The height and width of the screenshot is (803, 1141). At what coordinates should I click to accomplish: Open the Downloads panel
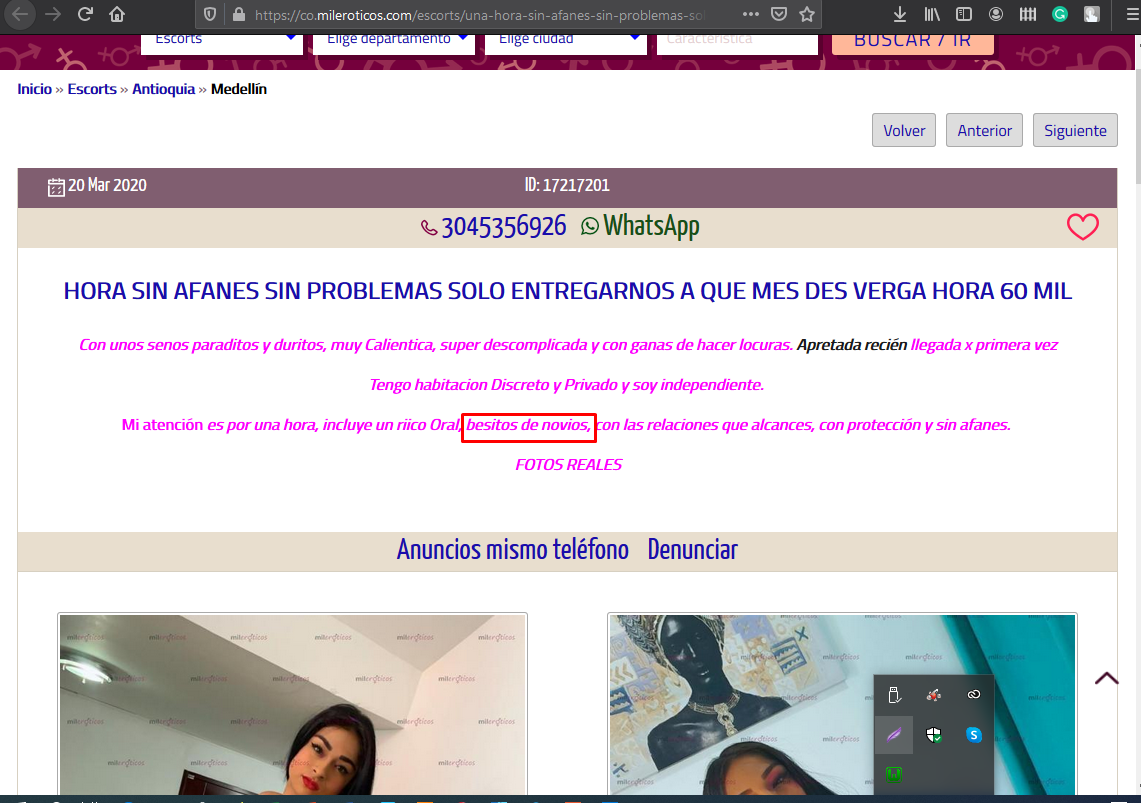pos(899,15)
